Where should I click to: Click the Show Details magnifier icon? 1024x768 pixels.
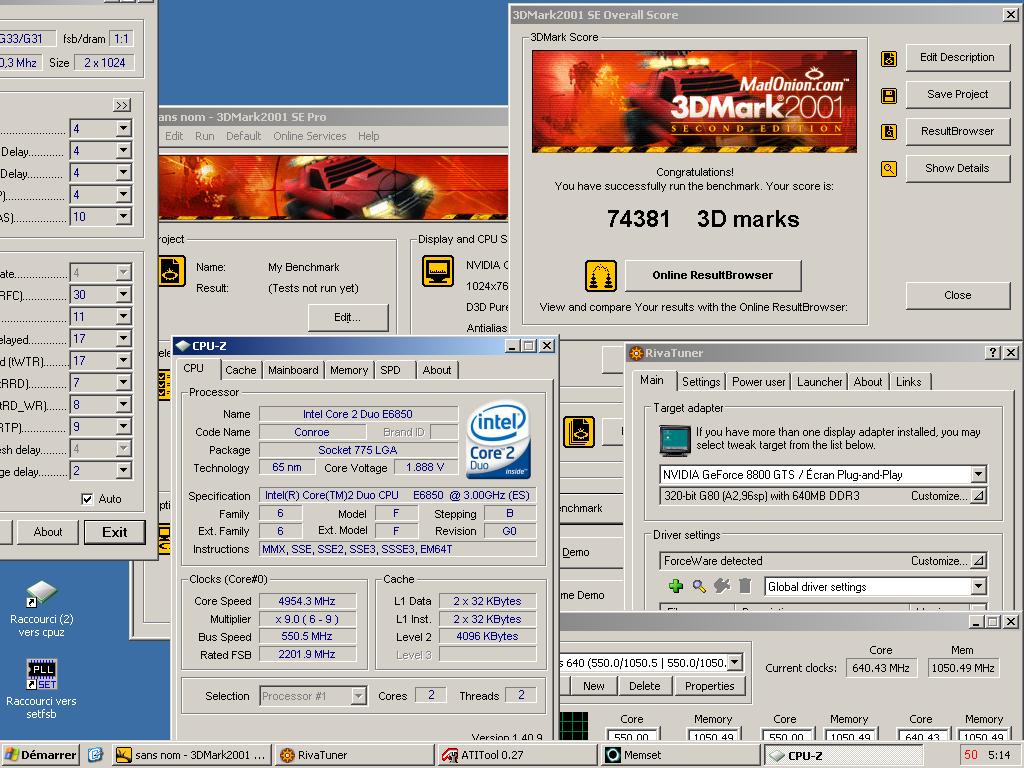[889, 169]
